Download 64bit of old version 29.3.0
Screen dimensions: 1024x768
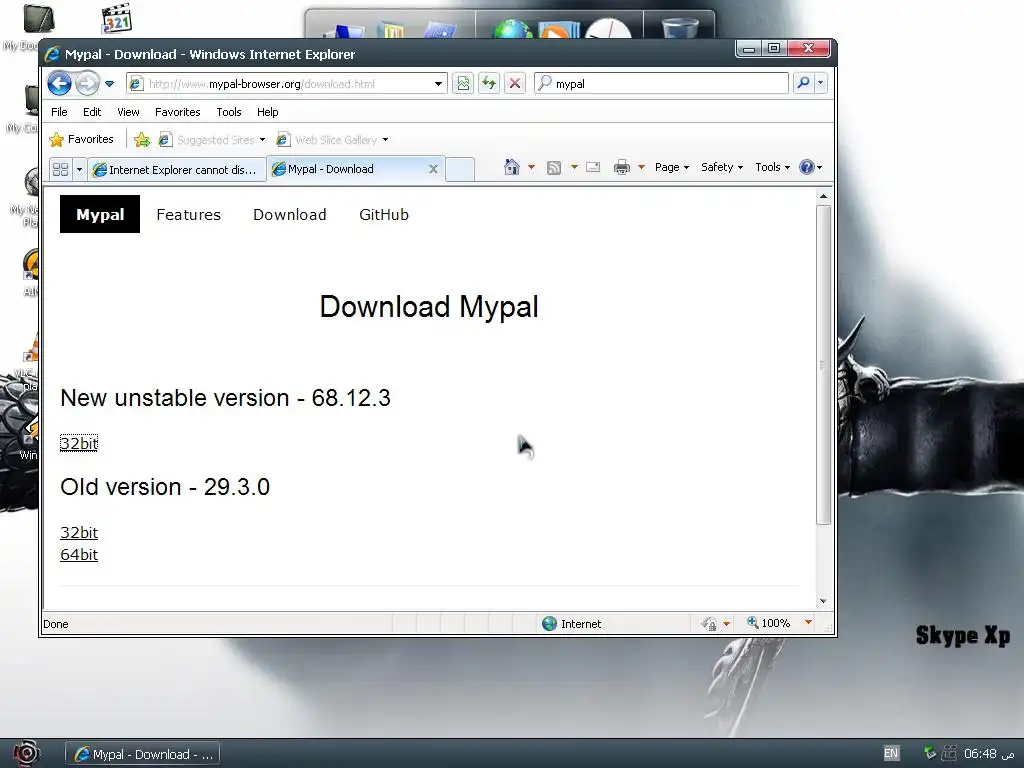click(79, 554)
